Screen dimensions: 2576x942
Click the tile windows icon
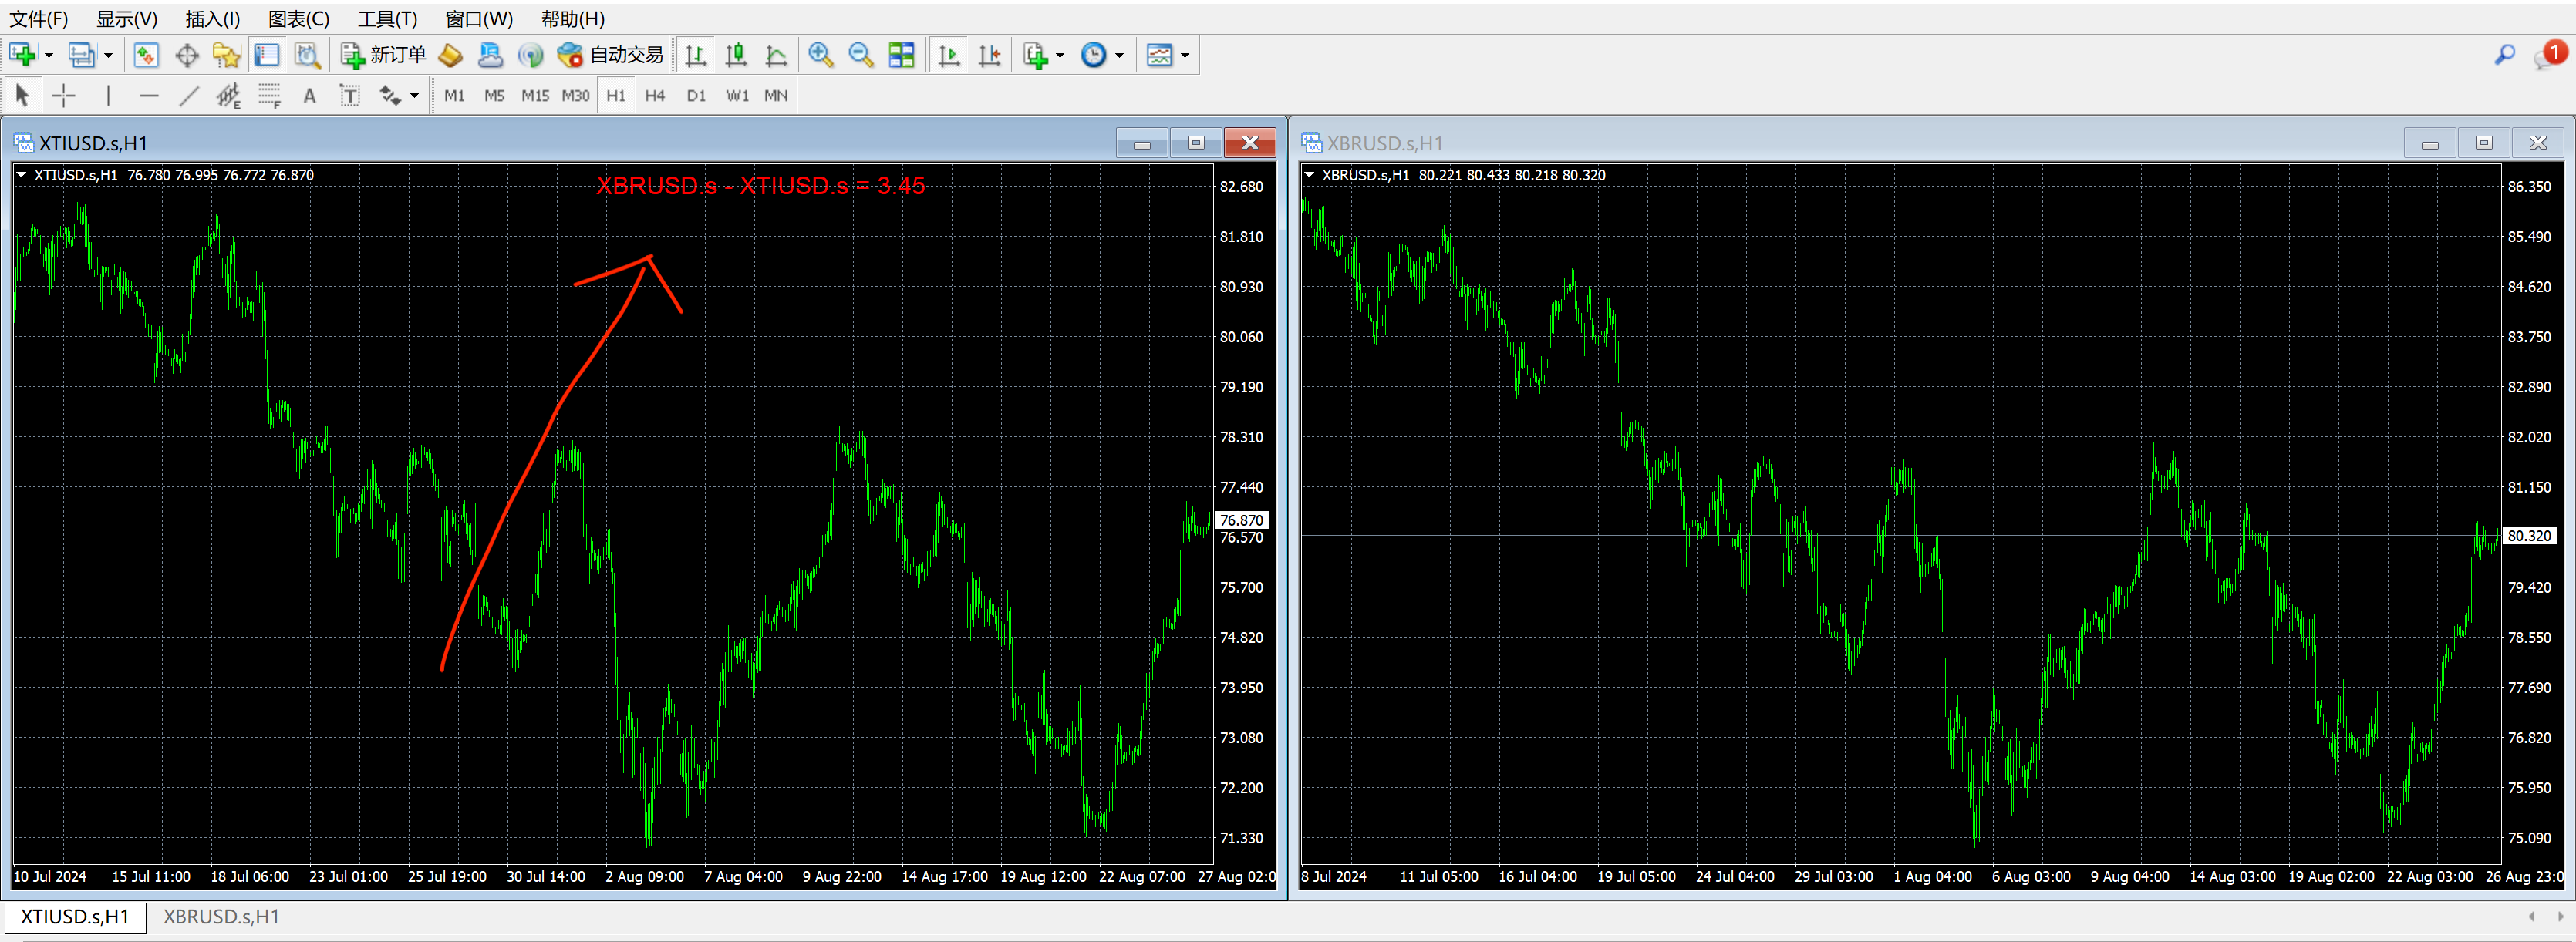tap(901, 55)
